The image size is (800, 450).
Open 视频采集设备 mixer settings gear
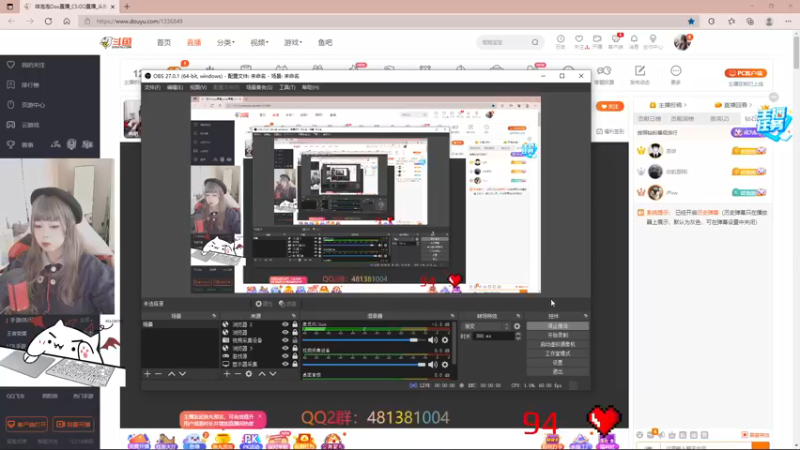[445, 364]
